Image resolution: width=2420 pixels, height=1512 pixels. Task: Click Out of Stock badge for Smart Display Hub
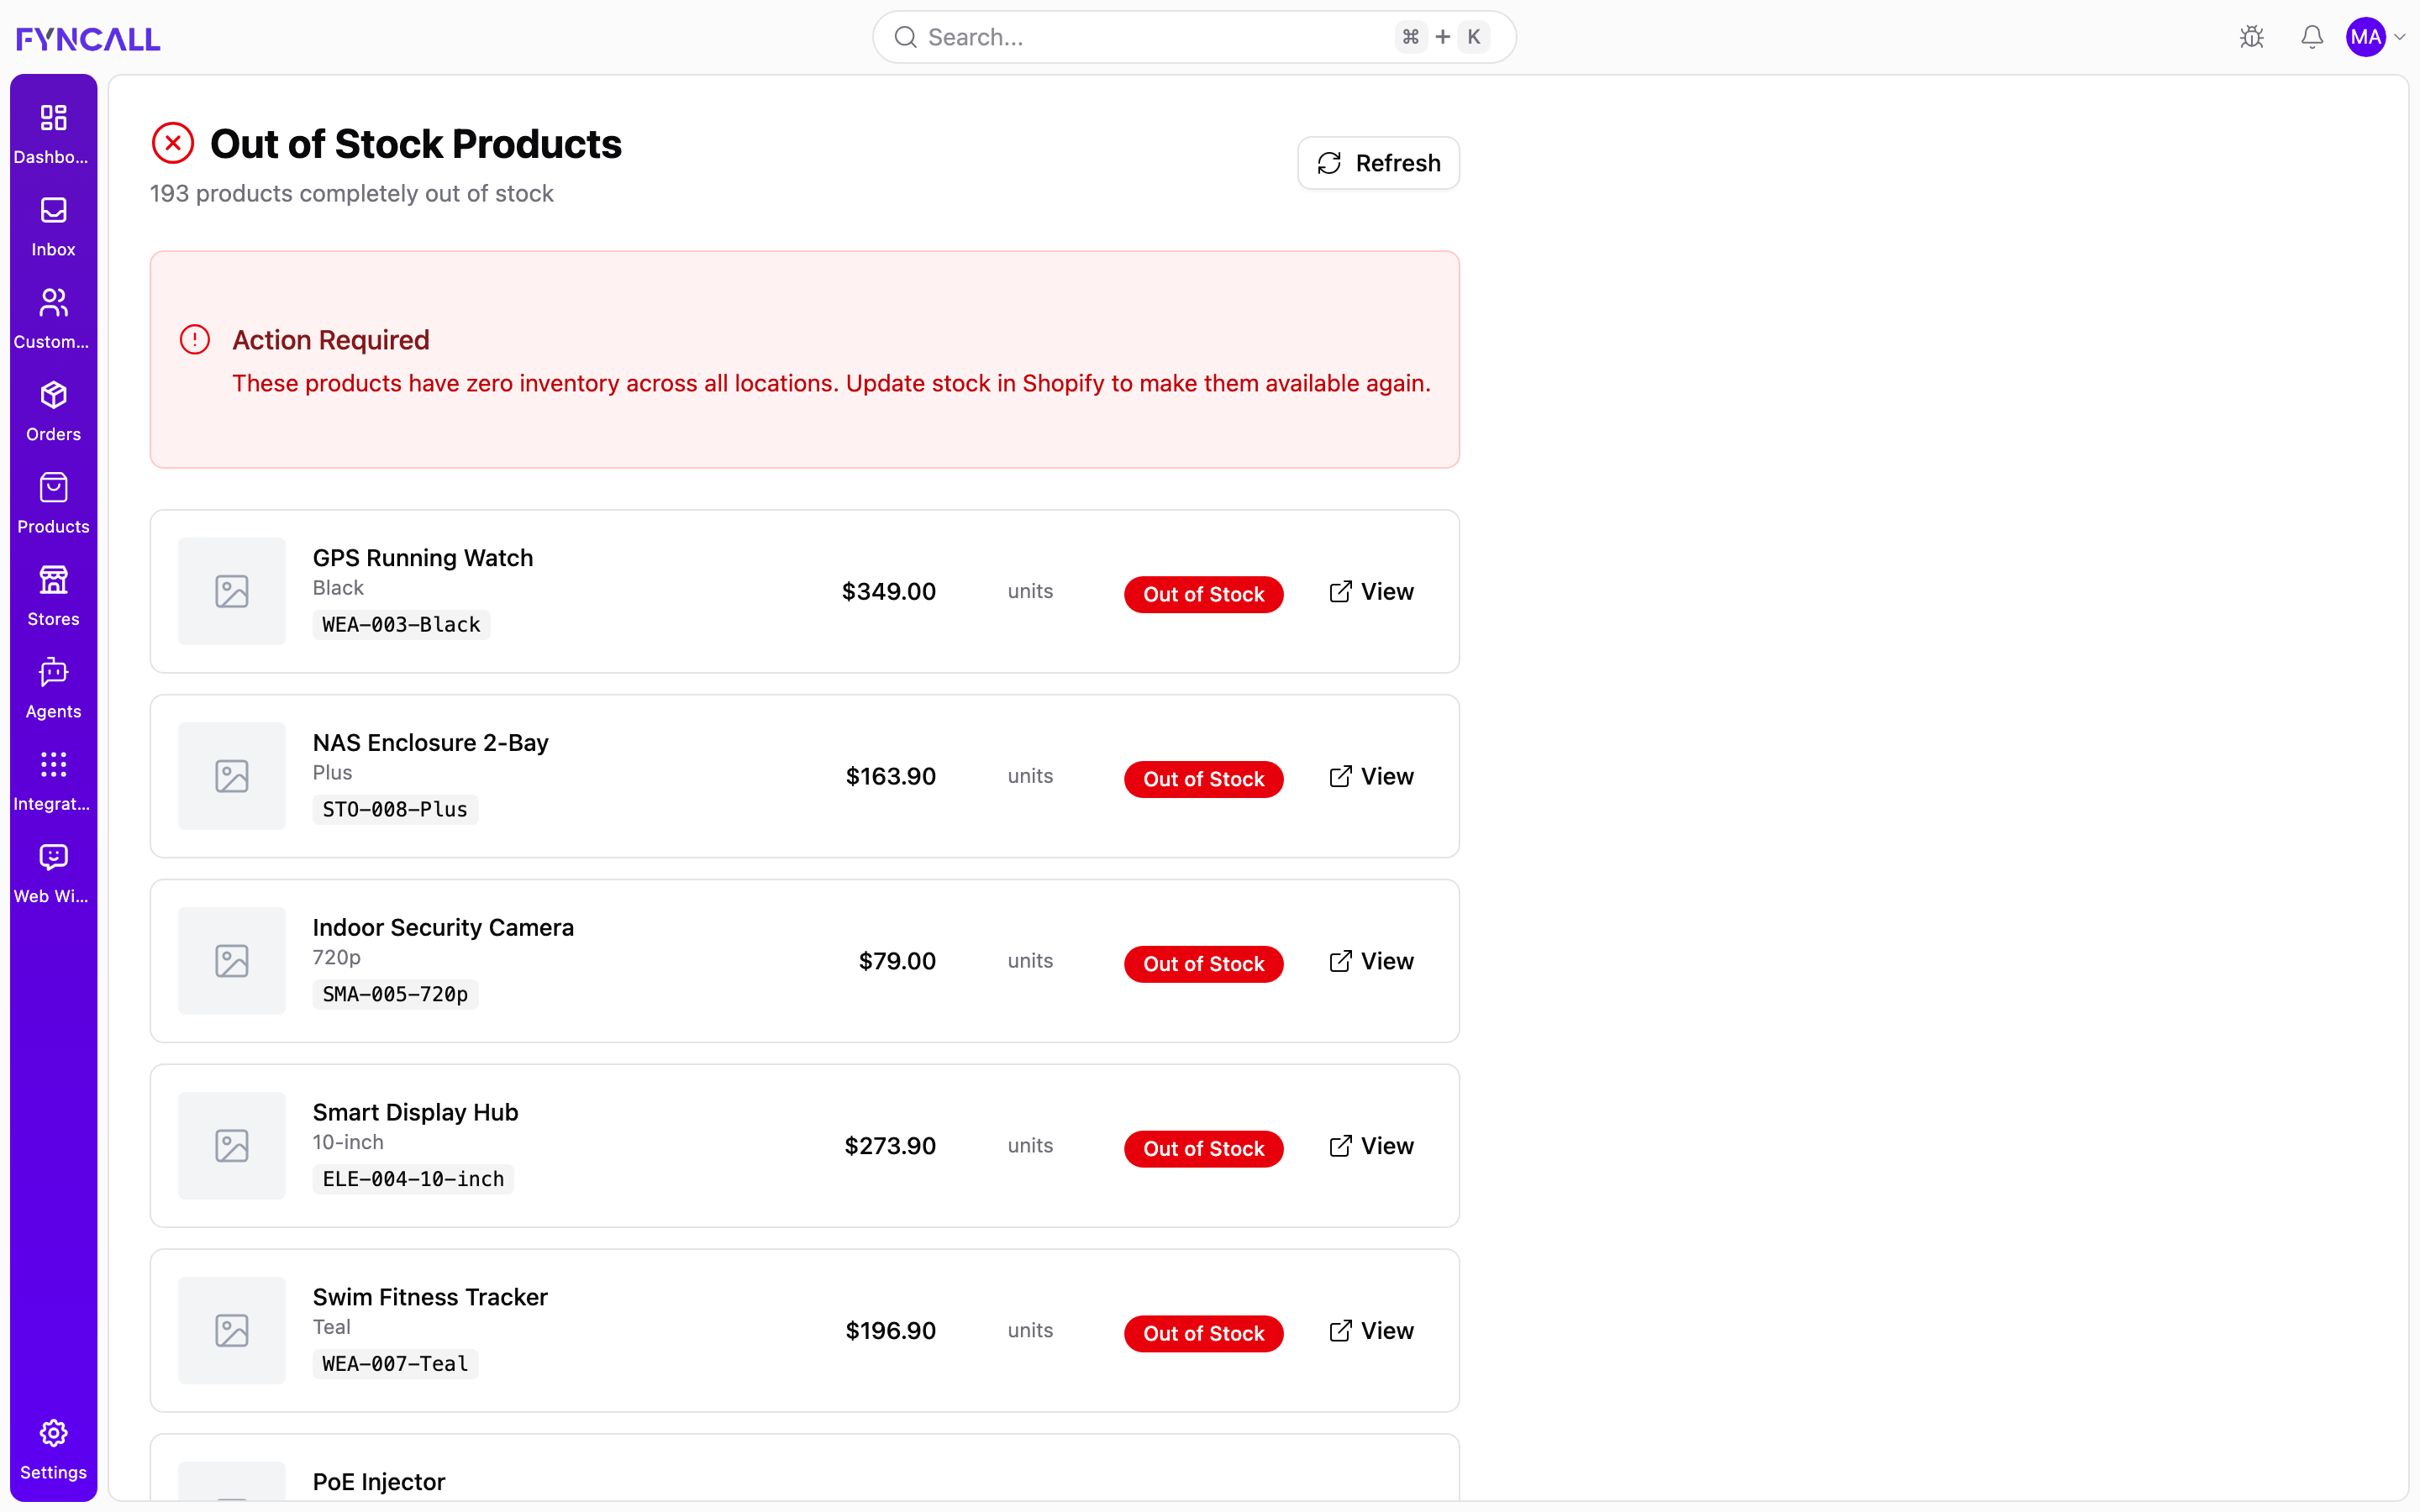pyautogui.click(x=1203, y=1150)
